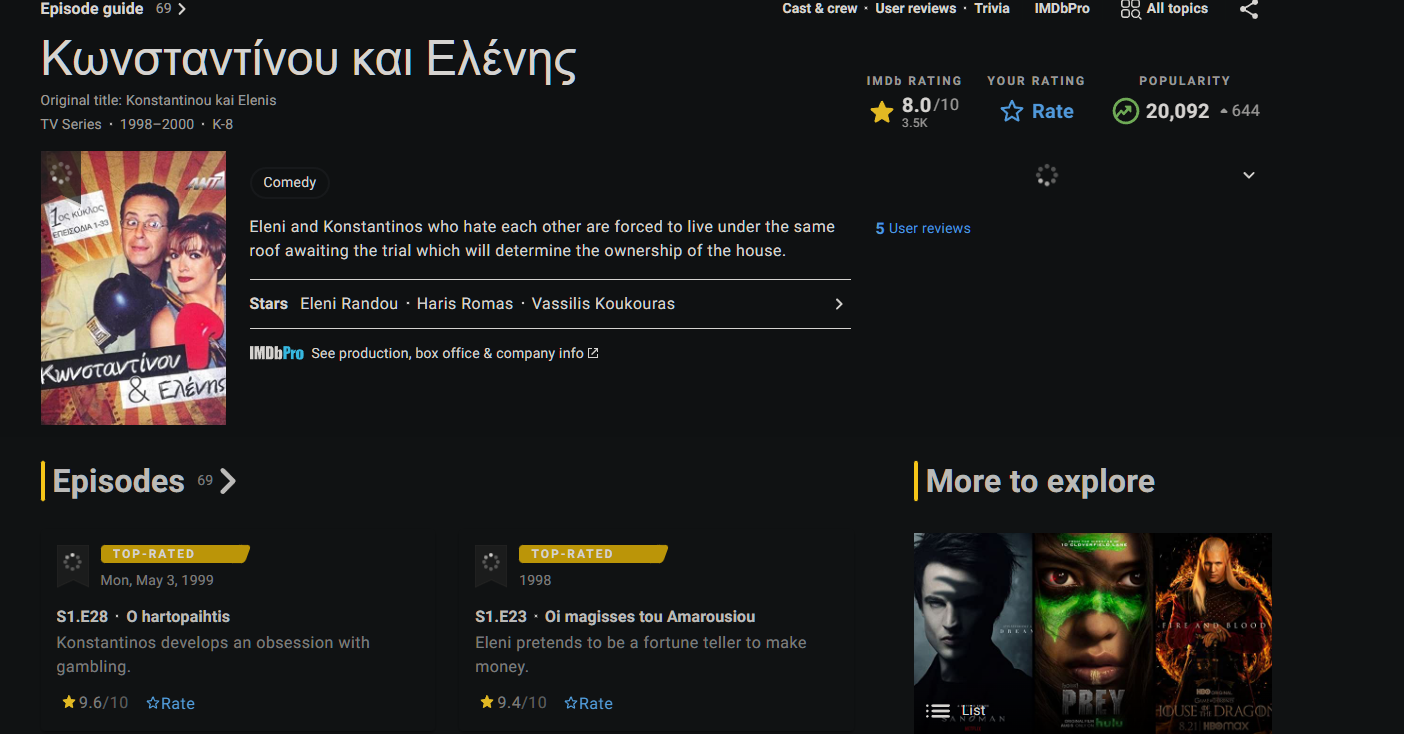Add the series poster to watchlist ribbon

pos(61,175)
